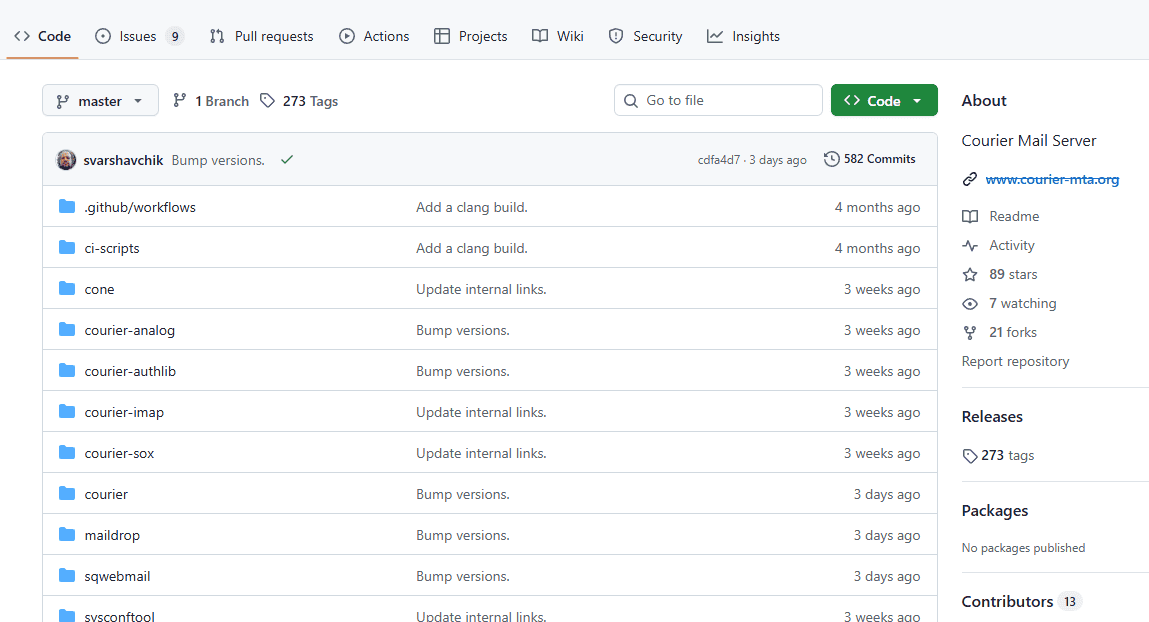This screenshot has height=622, width=1149.
Task: Go to the Pull requests tab
Action: pyautogui.click(x=261, y=36)
